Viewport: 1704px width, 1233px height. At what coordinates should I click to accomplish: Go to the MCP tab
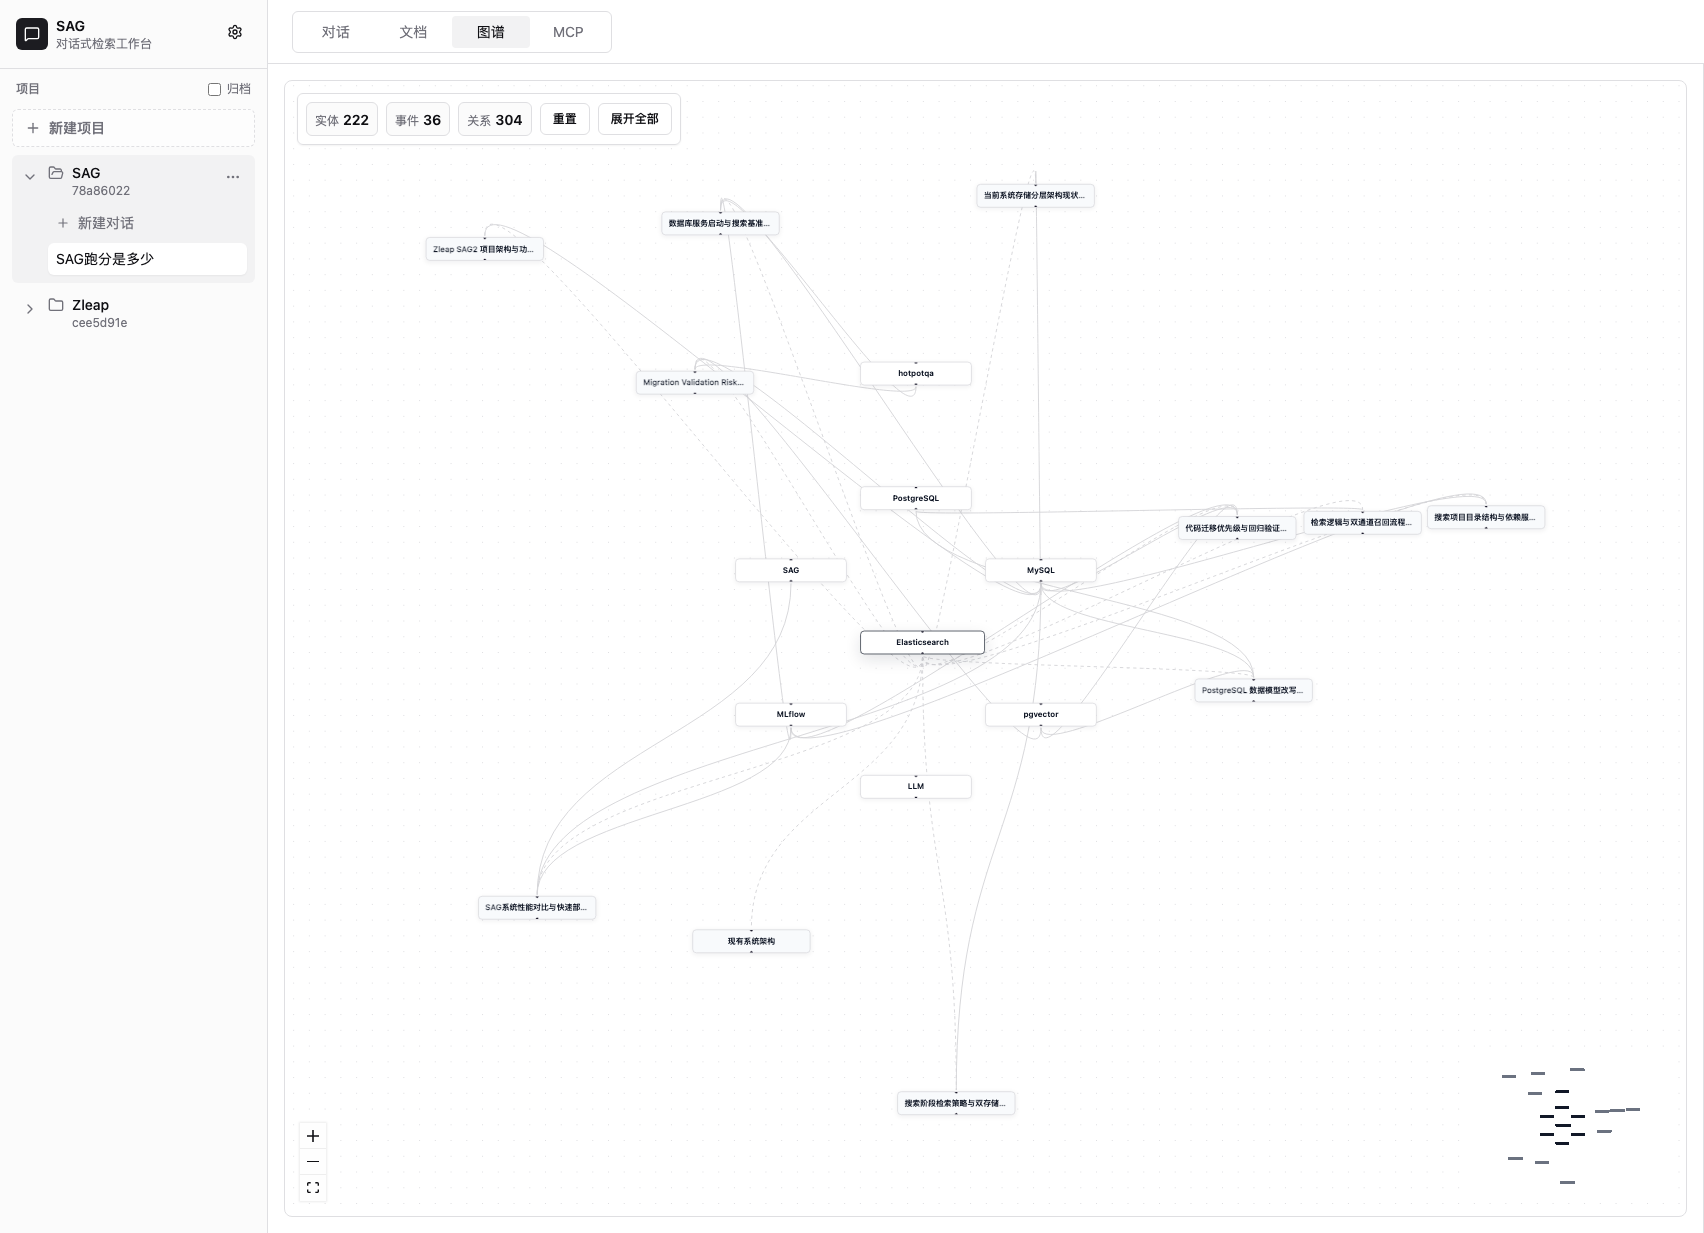pos(568,32)
